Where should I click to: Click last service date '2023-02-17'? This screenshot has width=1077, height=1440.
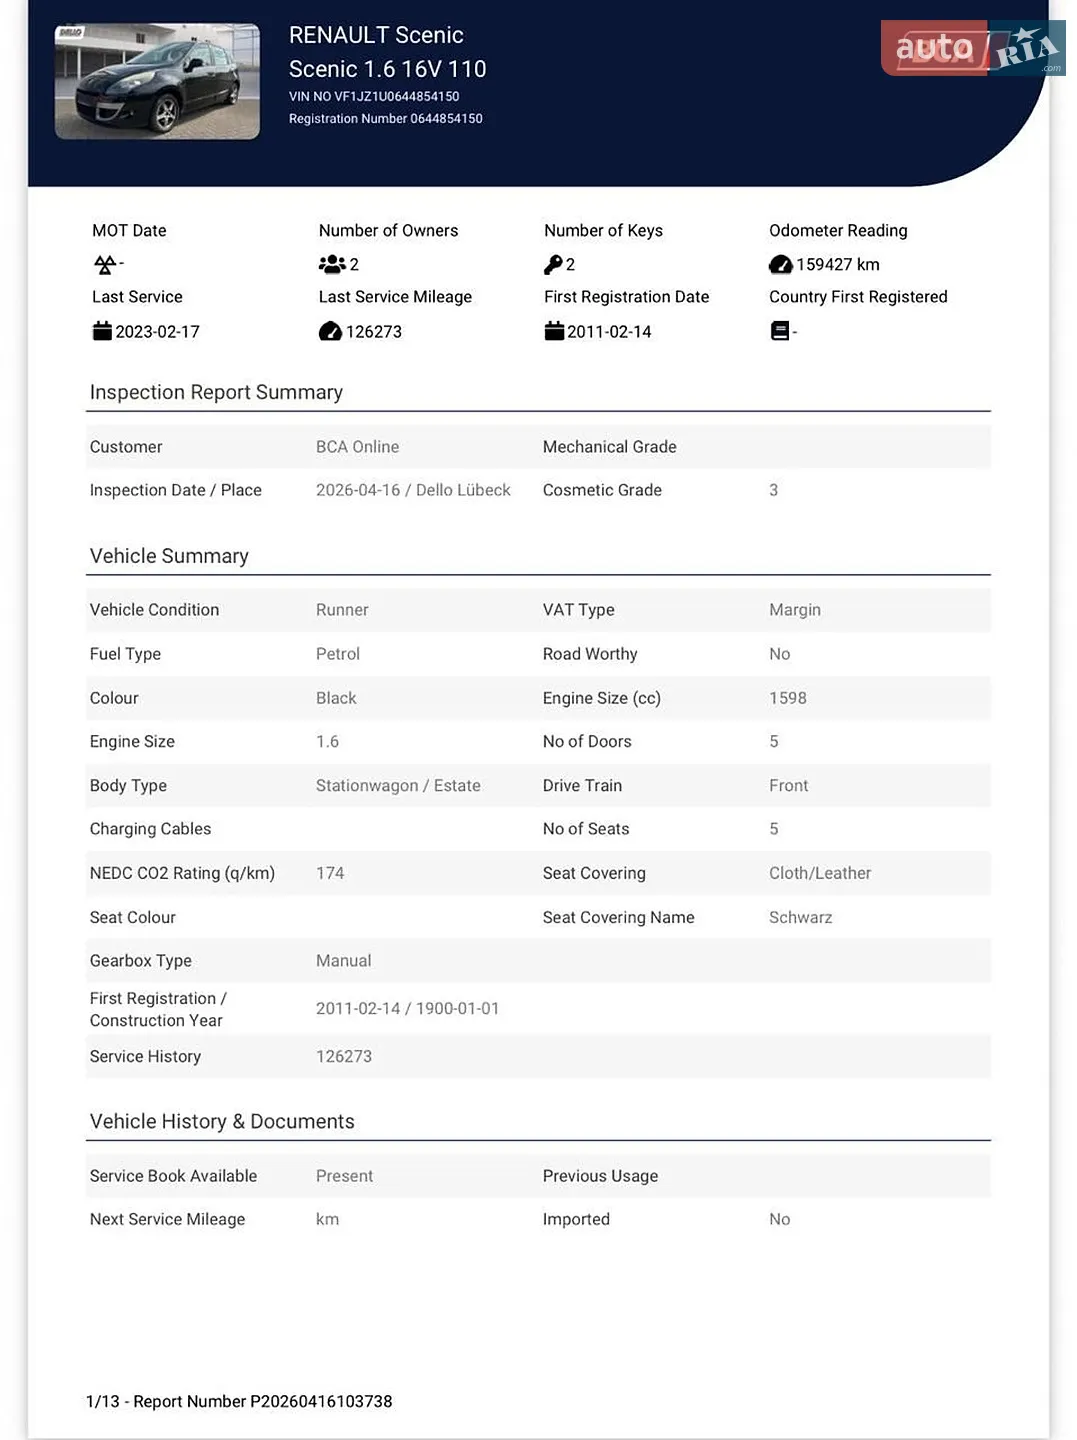(x=157, y=332)
